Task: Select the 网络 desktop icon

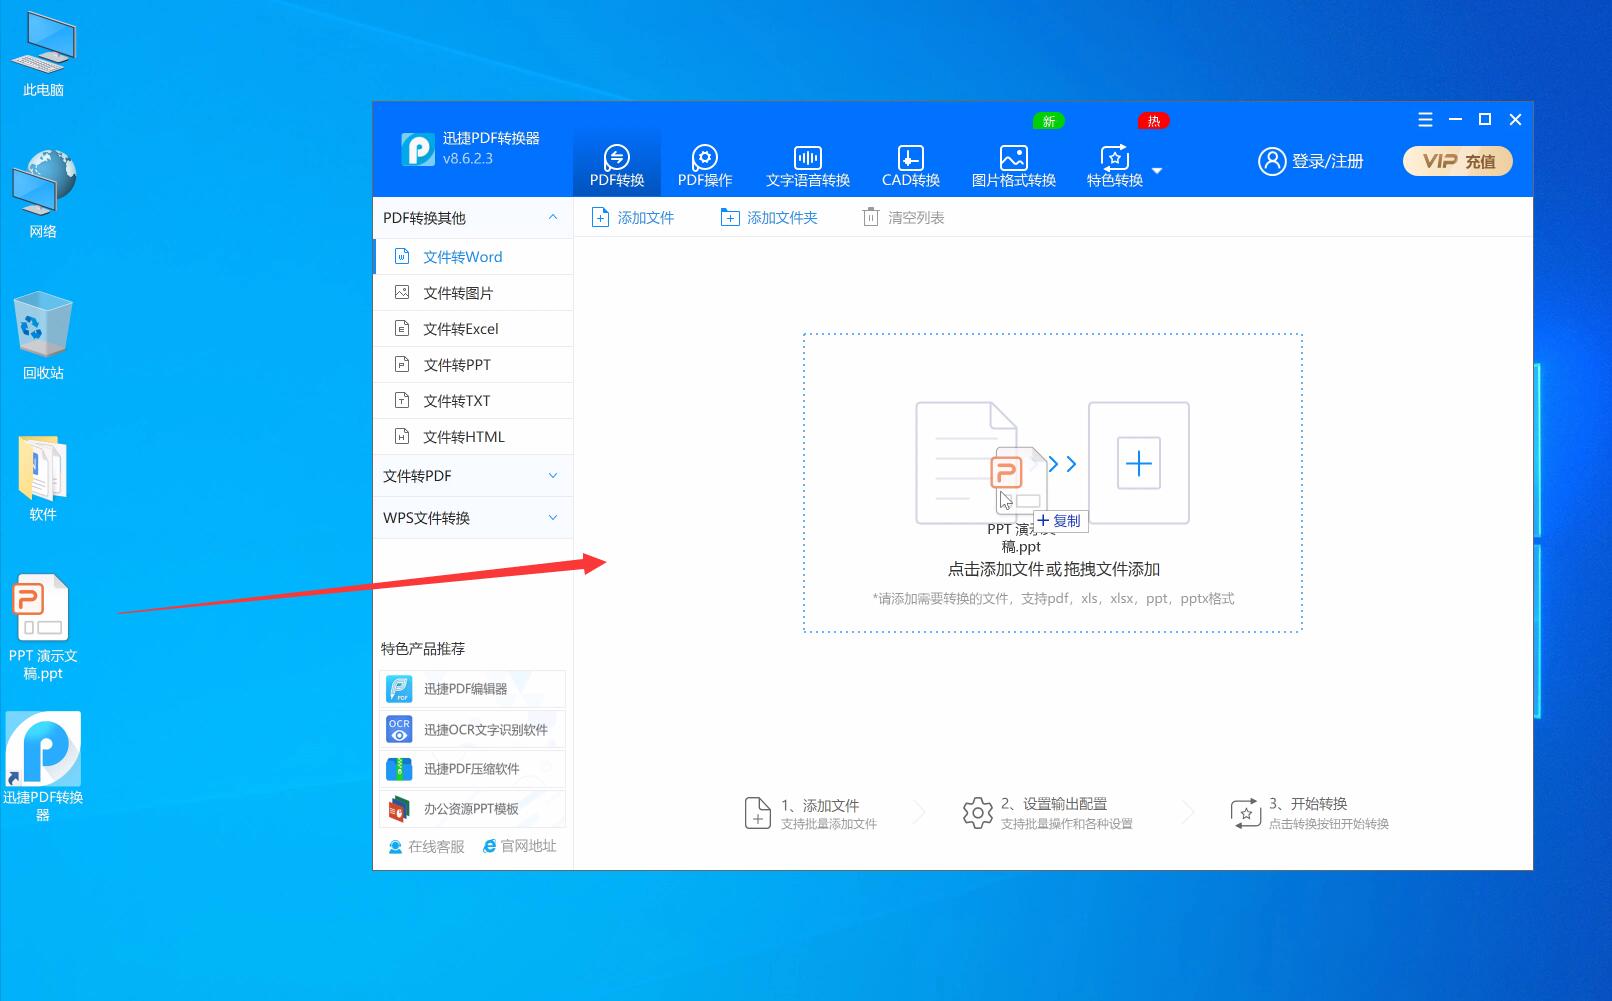Action: tap(43, 195)
